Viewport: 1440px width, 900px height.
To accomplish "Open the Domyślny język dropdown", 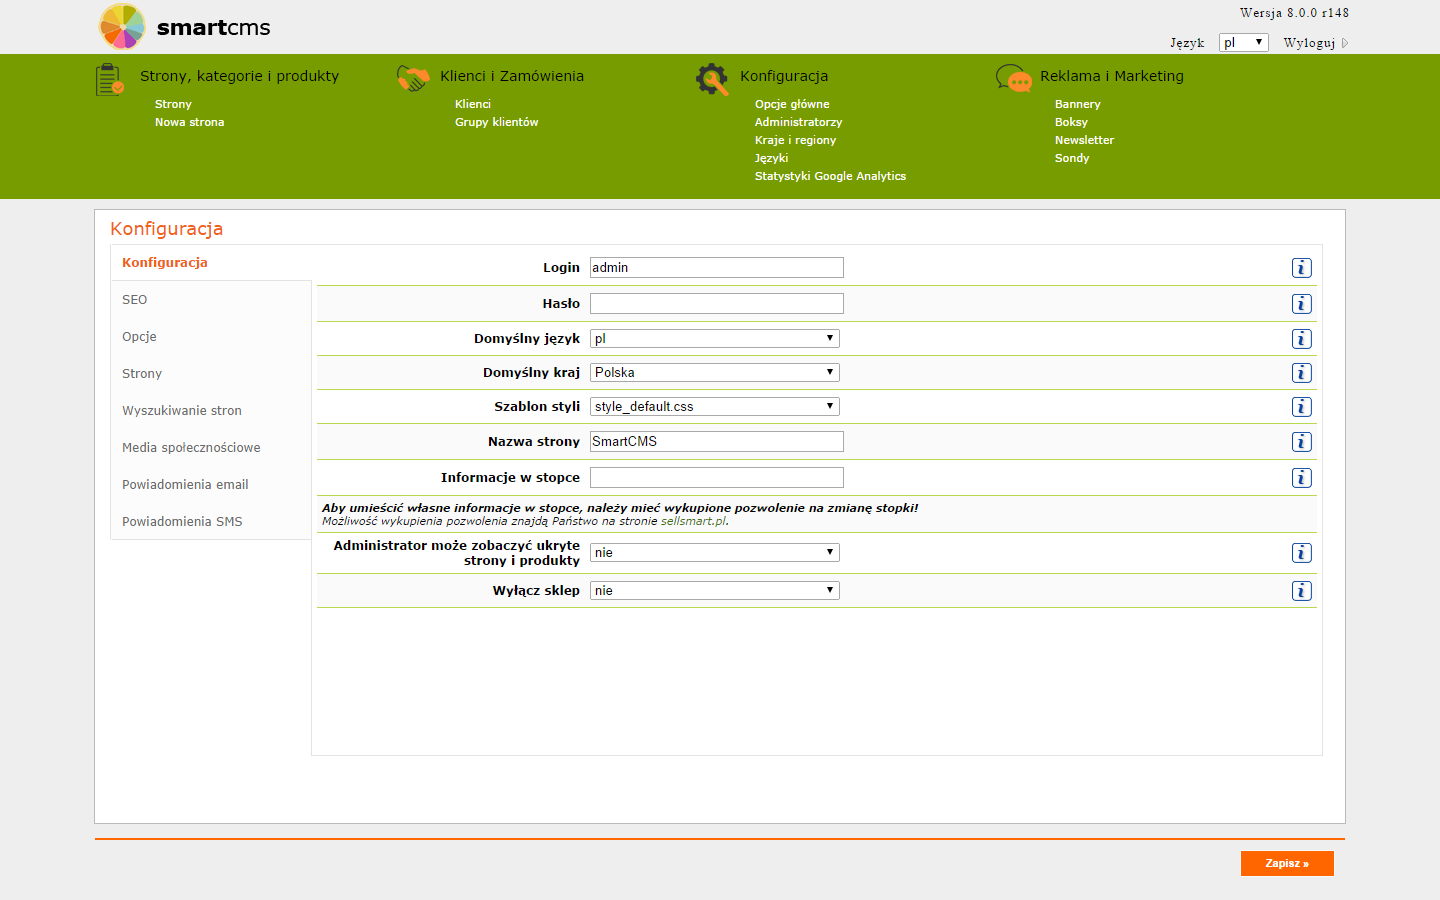I will point(715,338).
